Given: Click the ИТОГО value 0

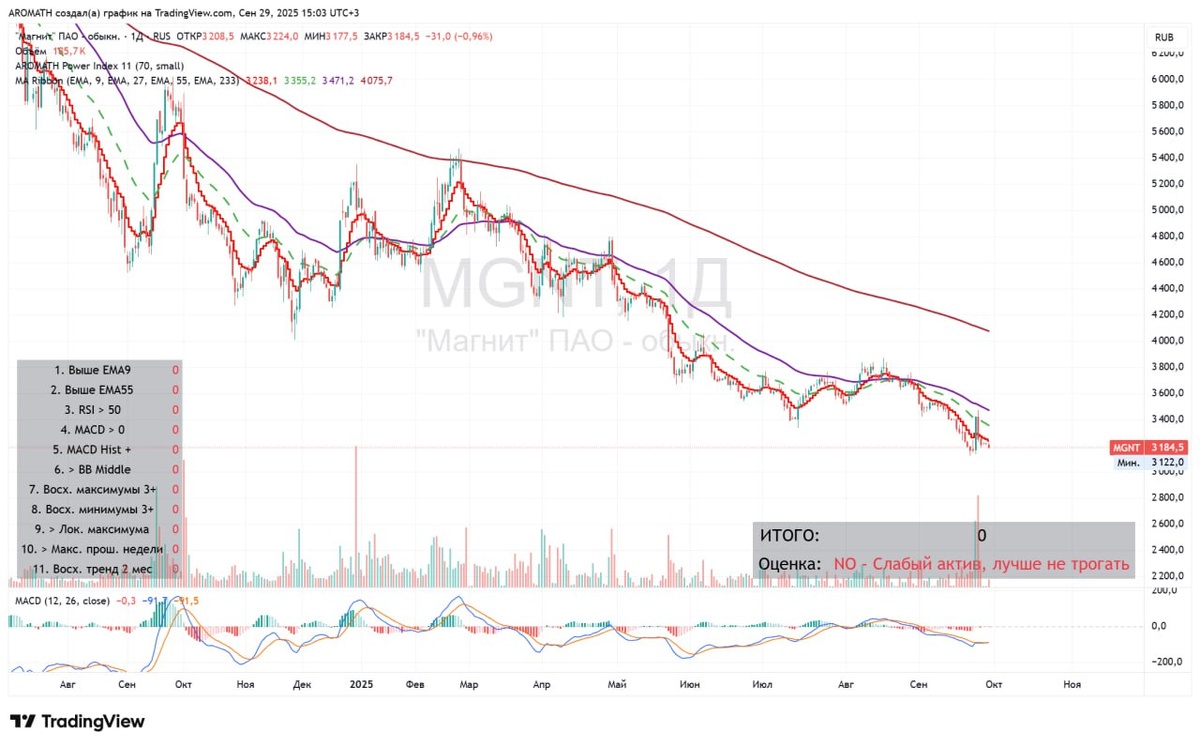Looking at the screenshot, I should pos(982,535).
